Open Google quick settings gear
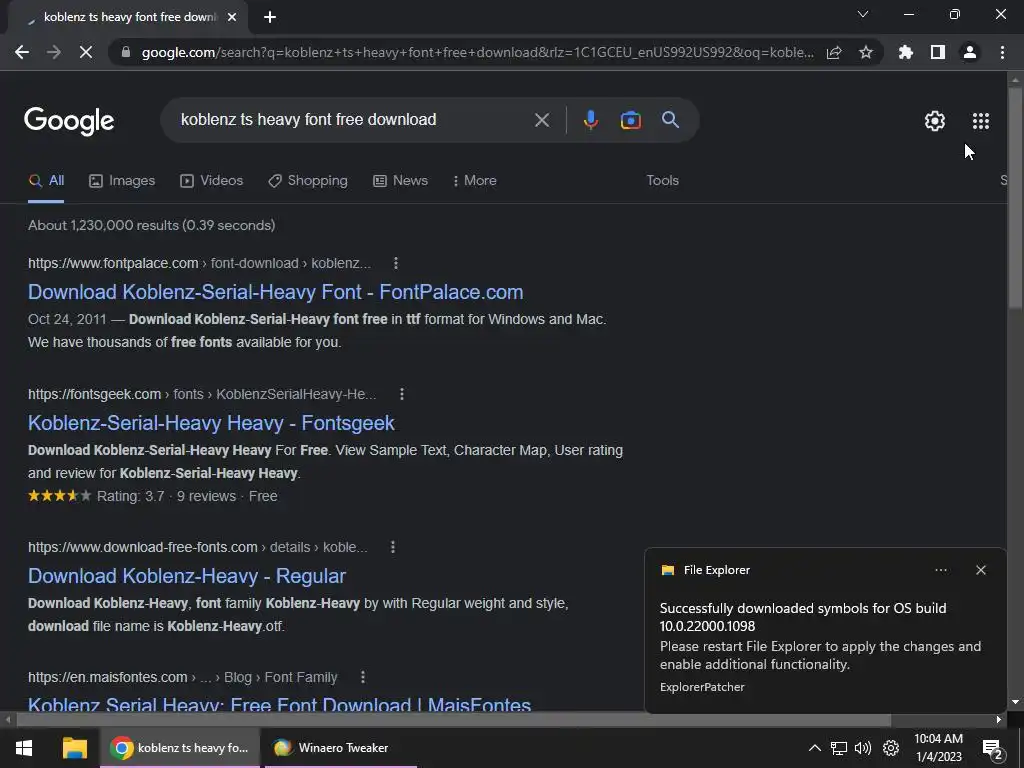The height and width of the screenshot is (768, 1024). 935,121
